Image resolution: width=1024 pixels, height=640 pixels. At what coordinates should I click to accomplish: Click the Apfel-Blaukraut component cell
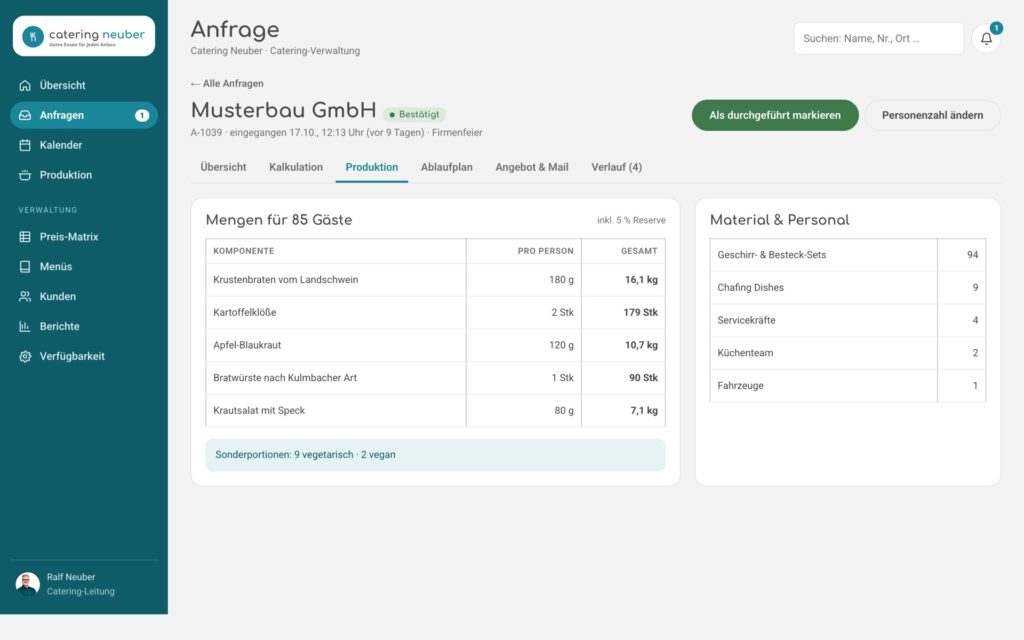(336, 345)
